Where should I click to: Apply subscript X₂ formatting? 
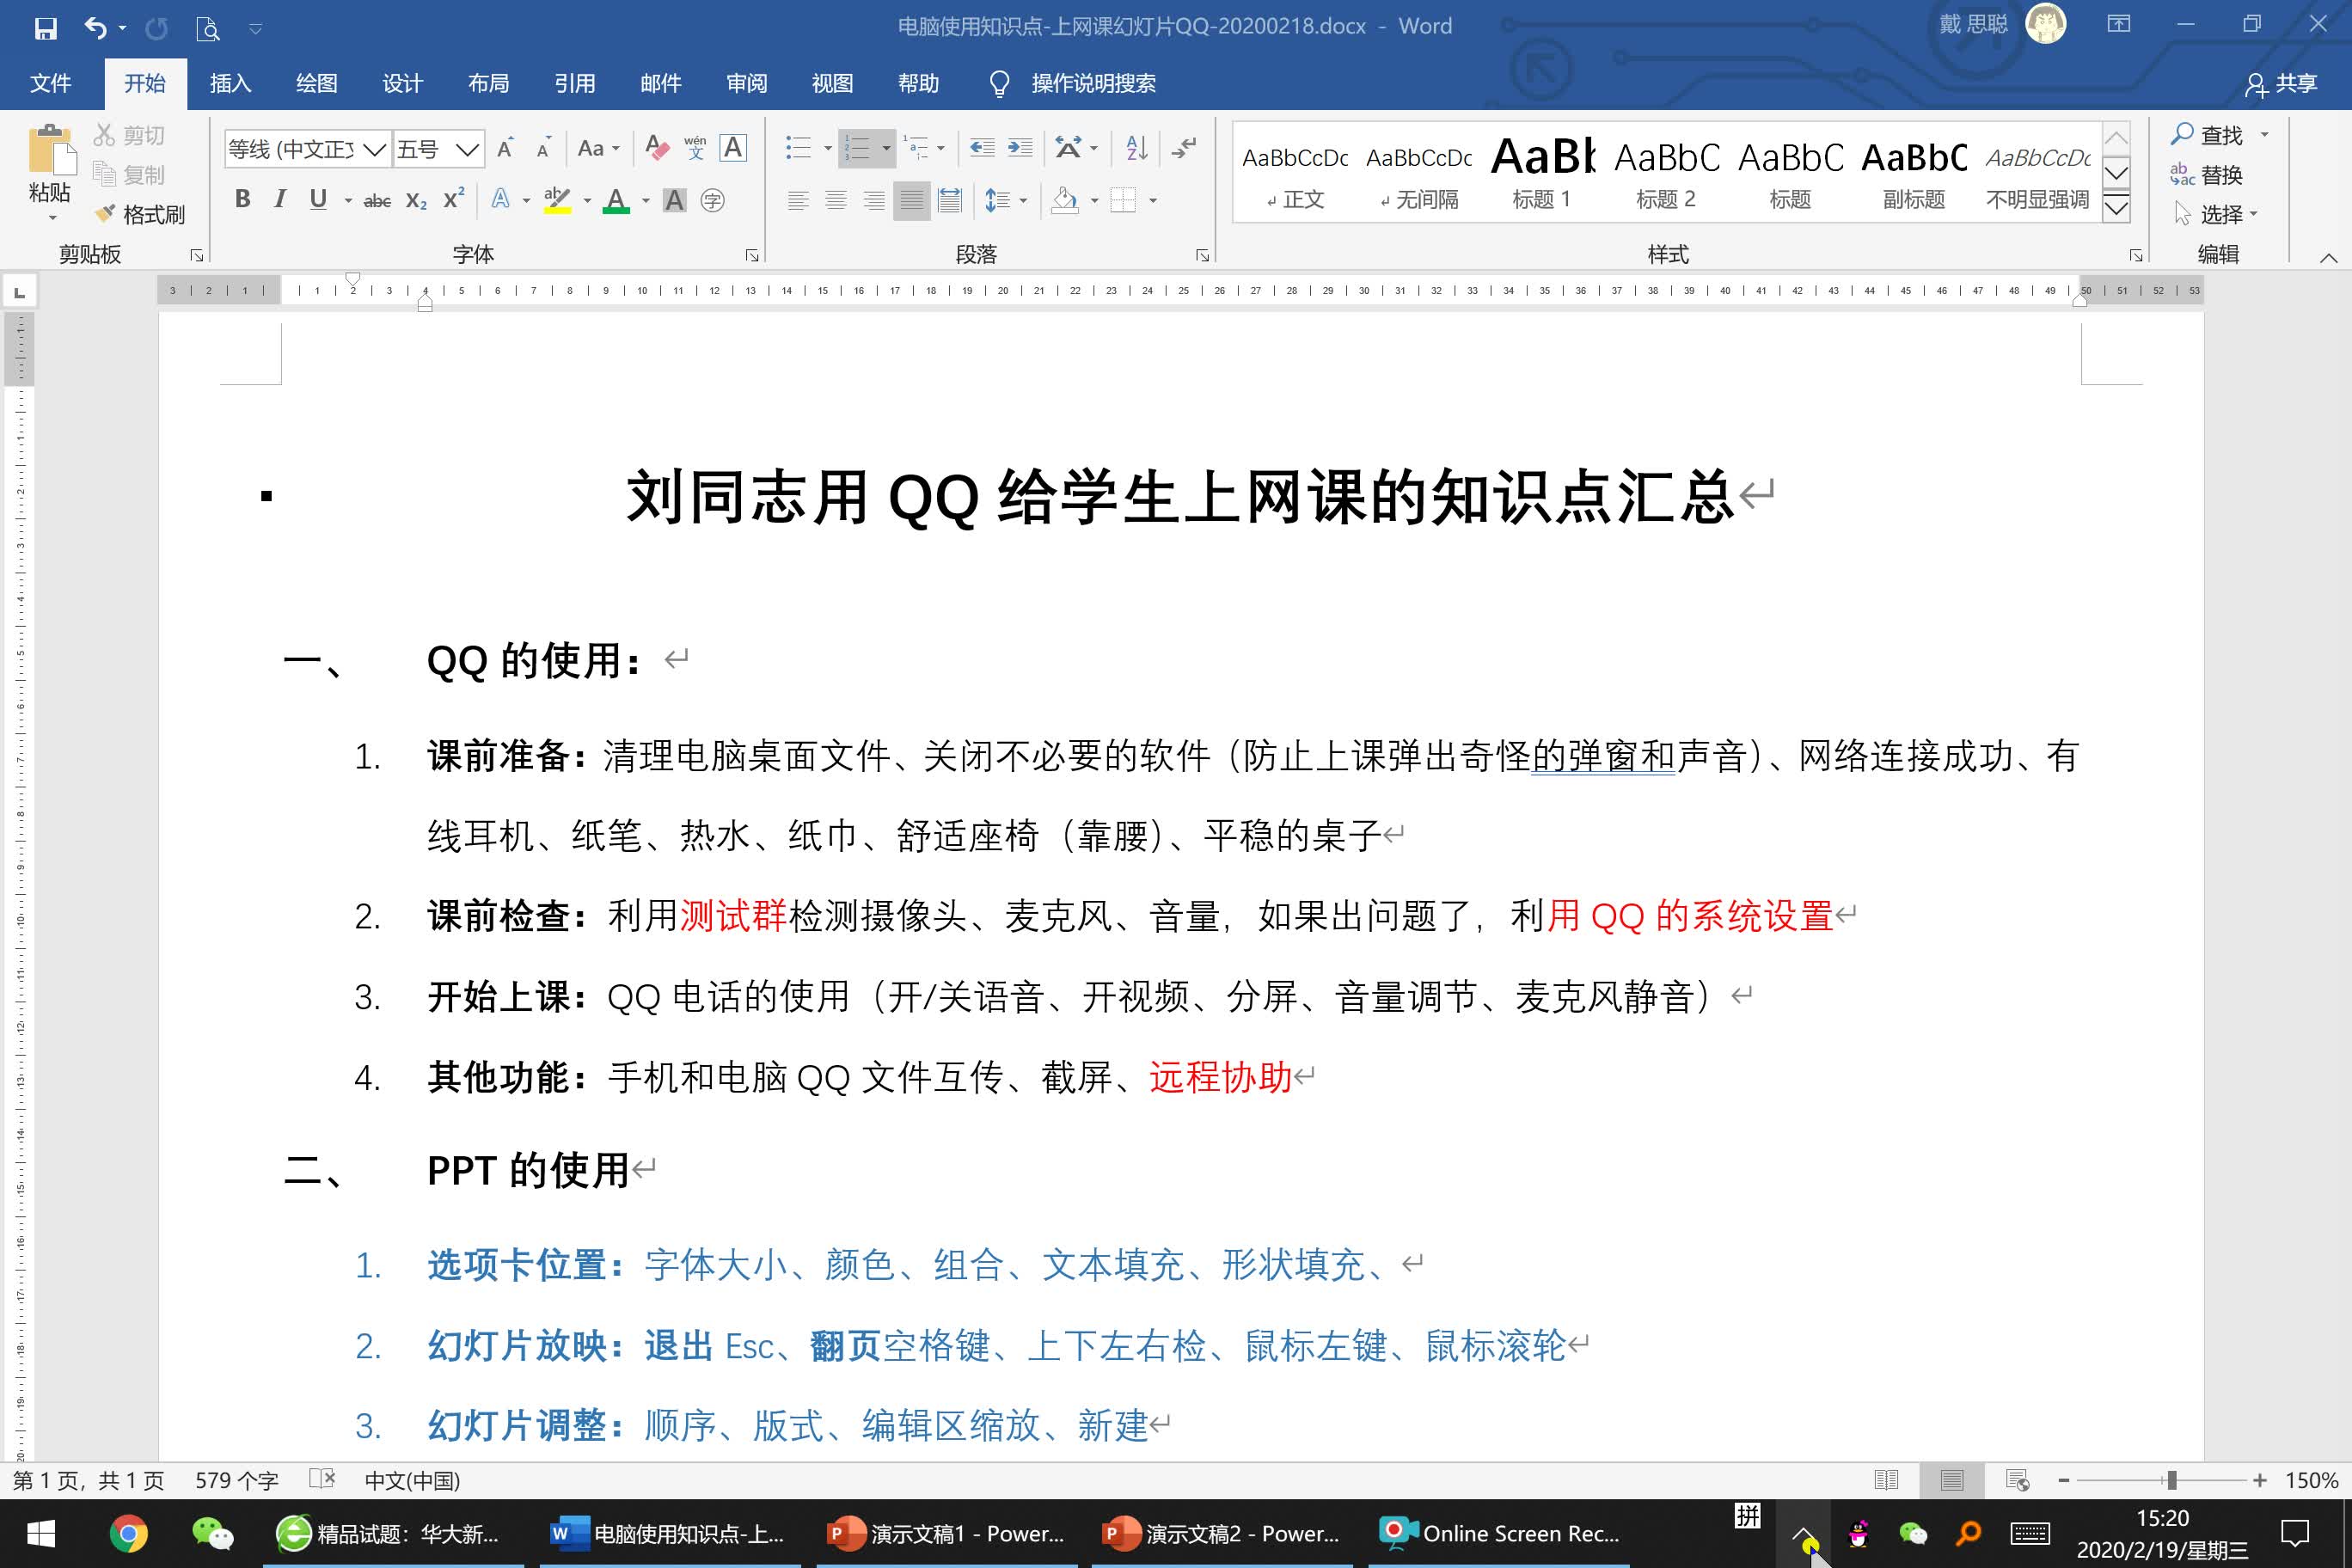pos(416,201)
